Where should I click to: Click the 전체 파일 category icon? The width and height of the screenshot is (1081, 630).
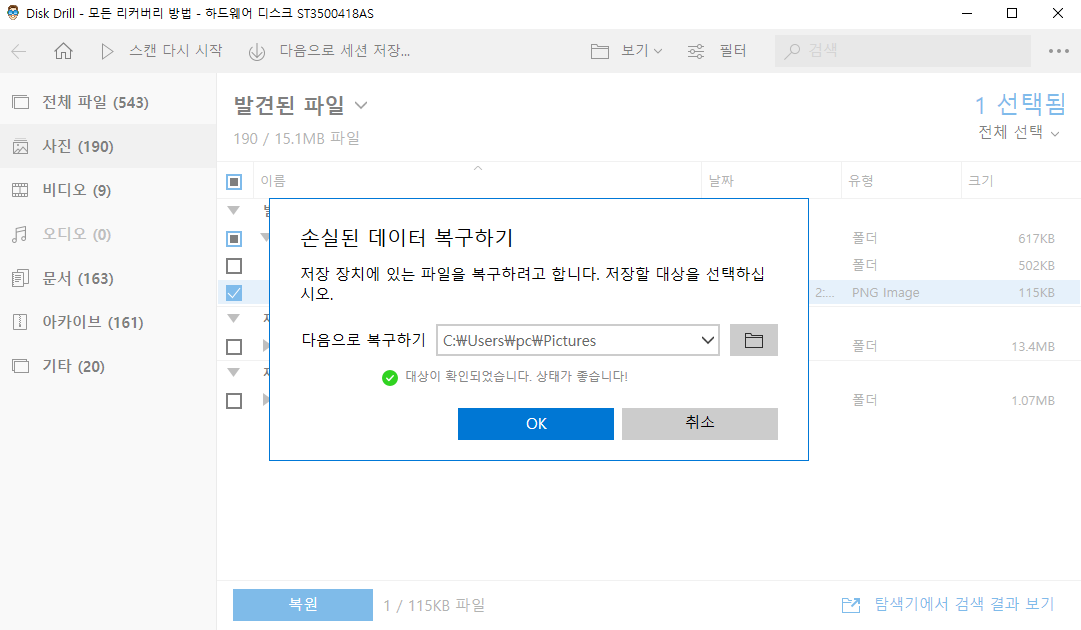point(21,103)
